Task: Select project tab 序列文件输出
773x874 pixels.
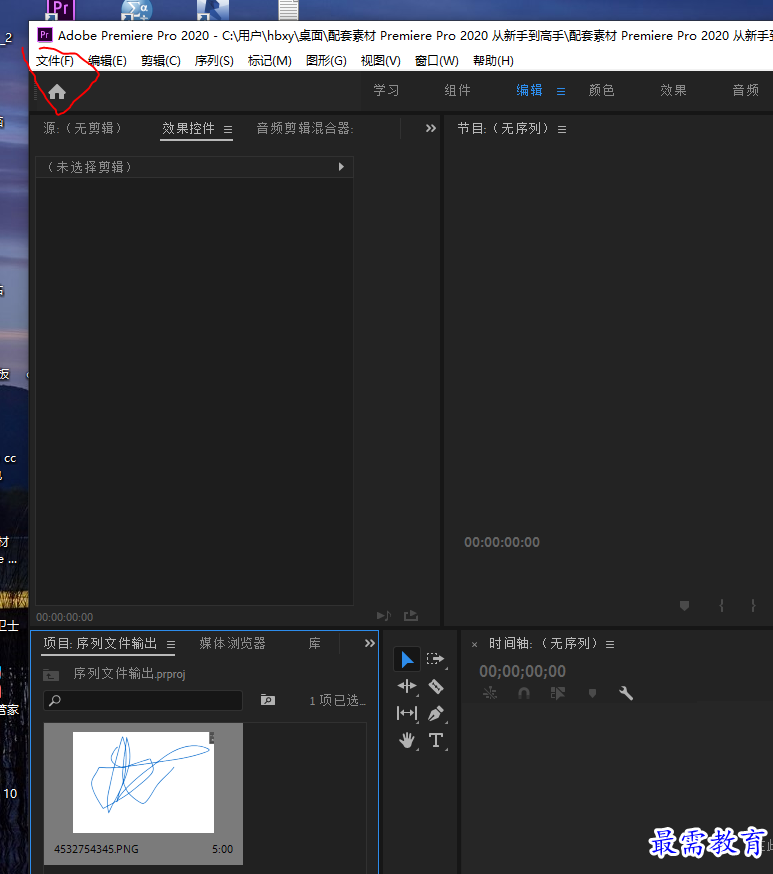Action: coord(100,644)
